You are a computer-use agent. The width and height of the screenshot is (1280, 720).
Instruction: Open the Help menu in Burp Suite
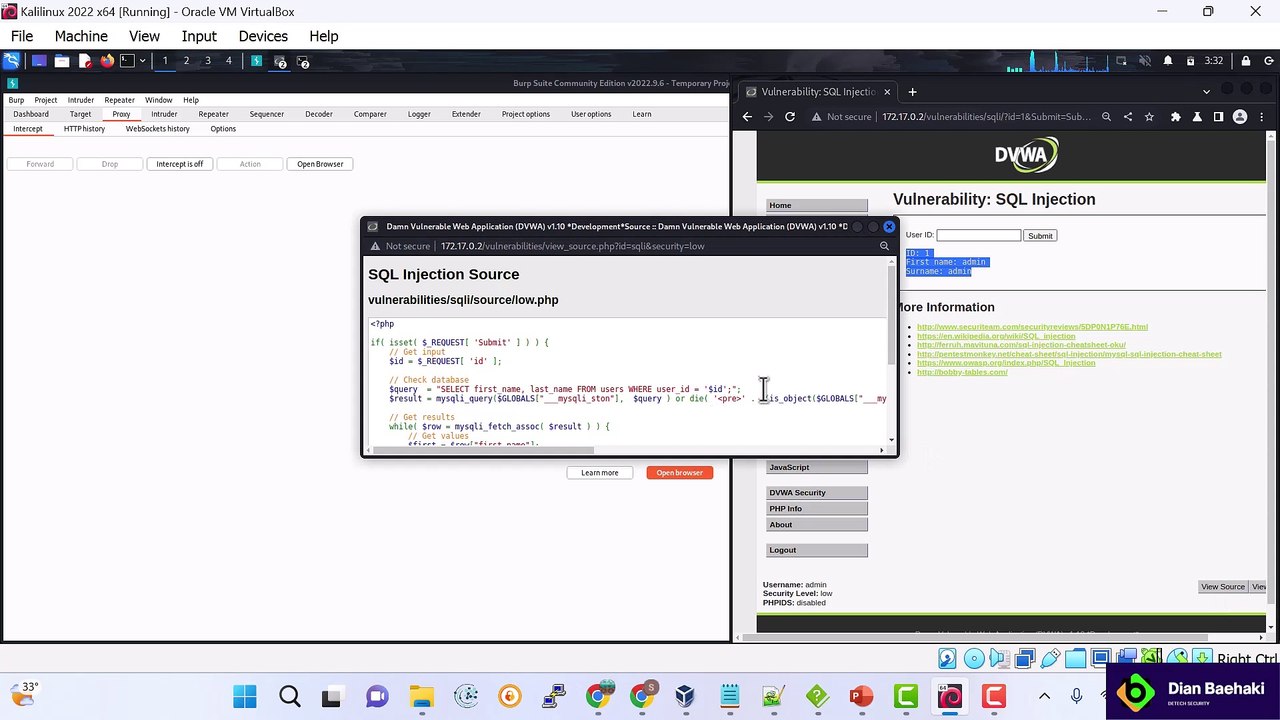191,100
